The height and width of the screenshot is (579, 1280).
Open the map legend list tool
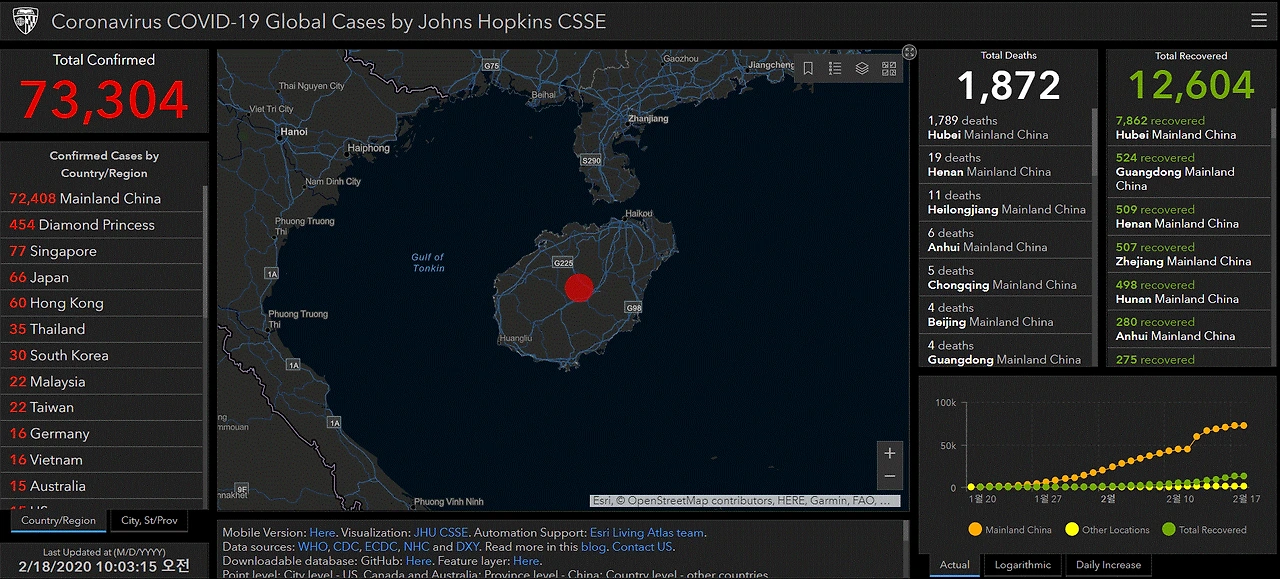point(835,68)
